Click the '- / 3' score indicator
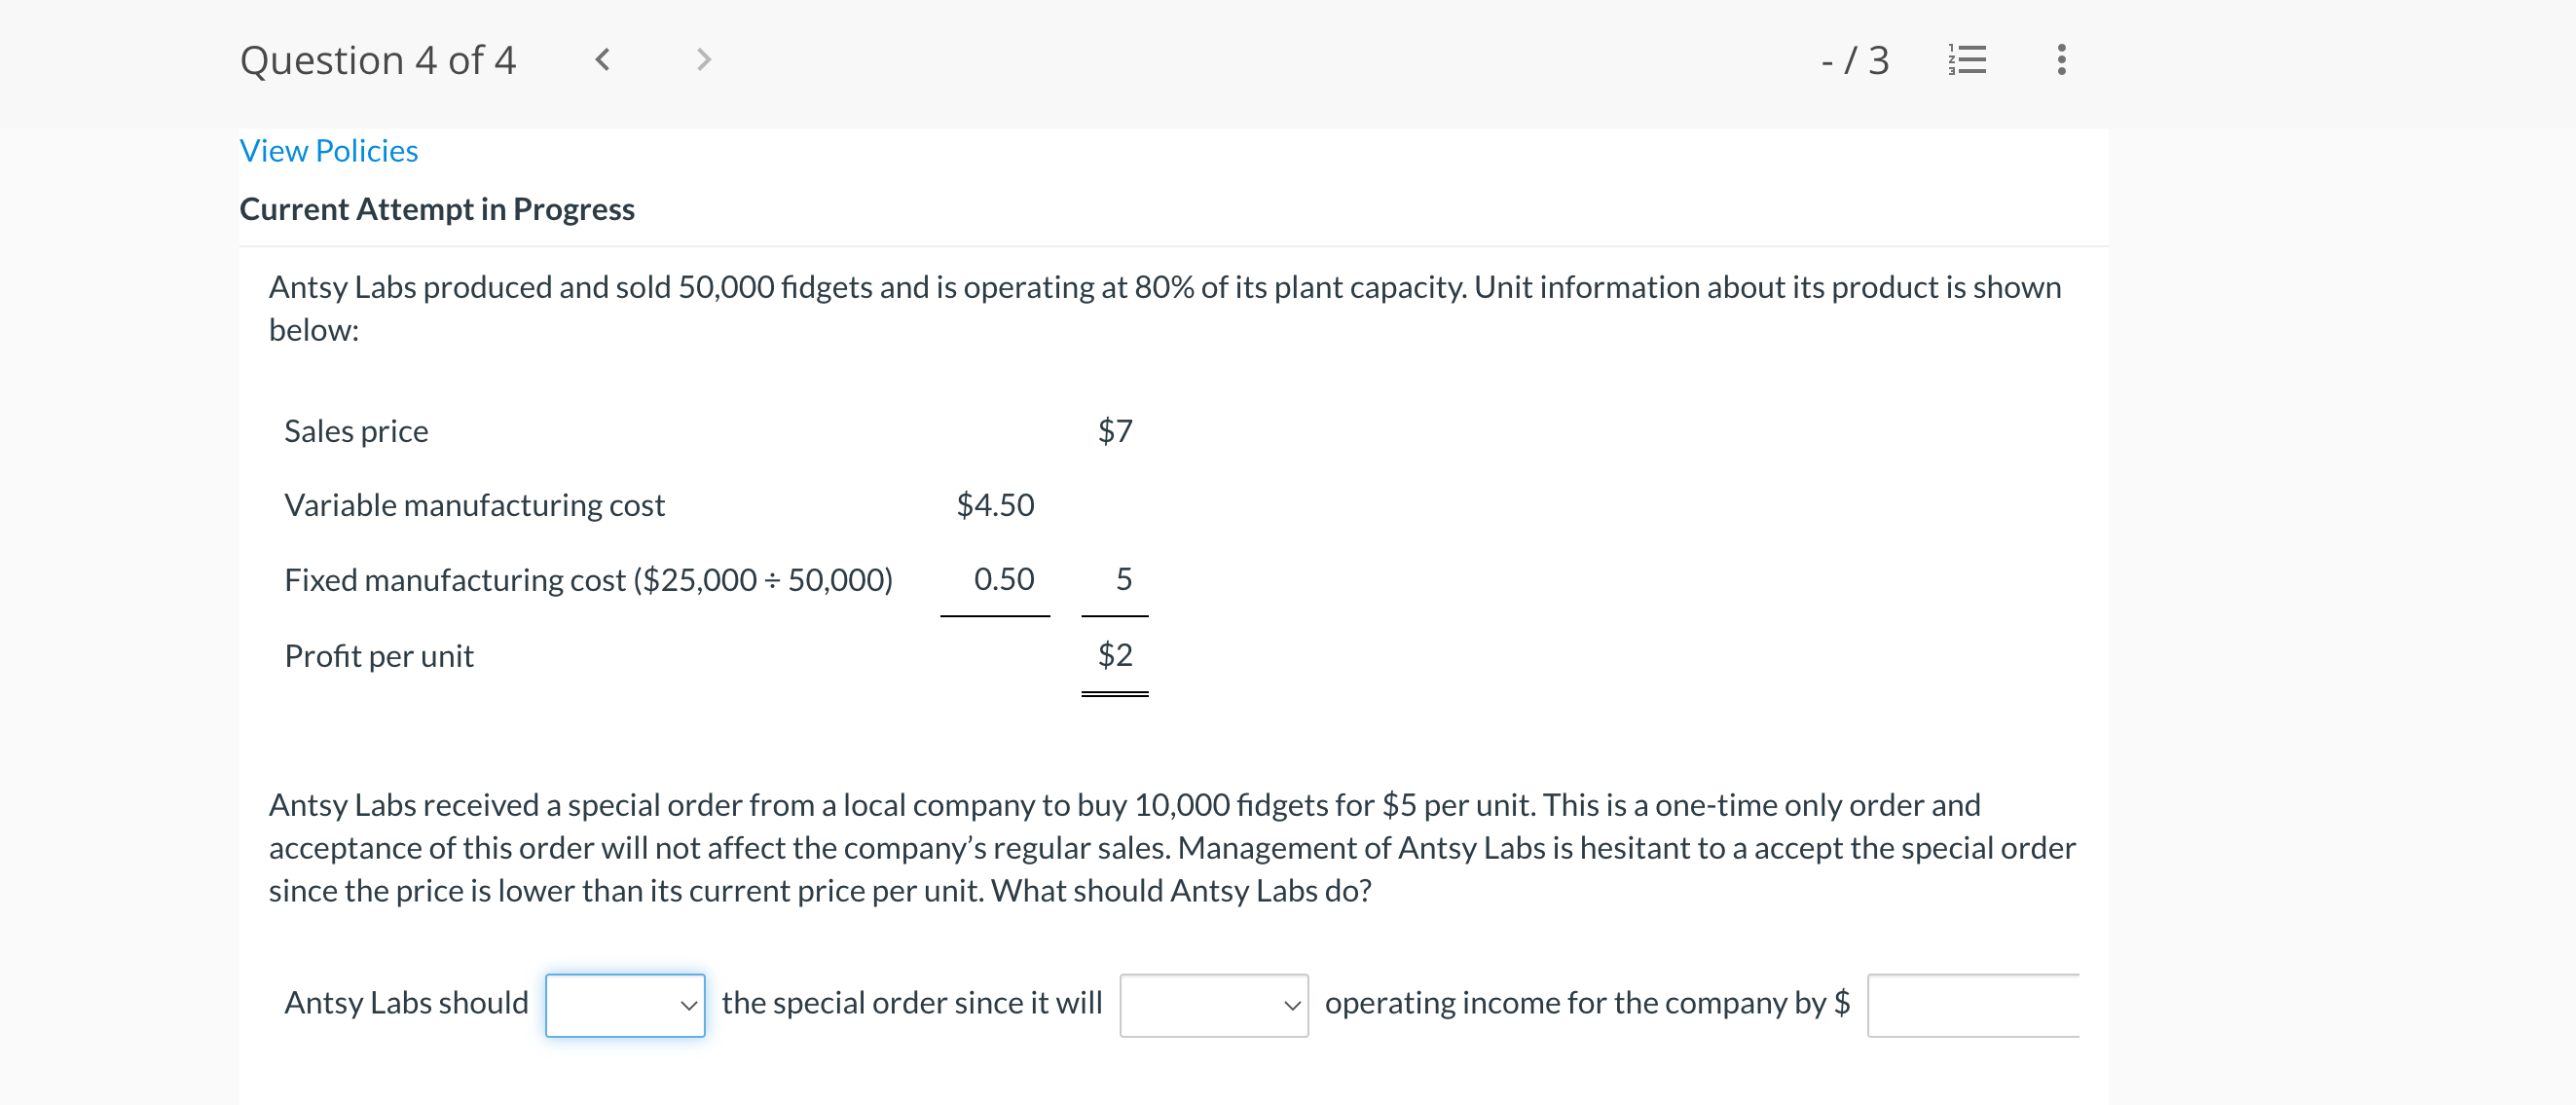 coord(1854,60)
